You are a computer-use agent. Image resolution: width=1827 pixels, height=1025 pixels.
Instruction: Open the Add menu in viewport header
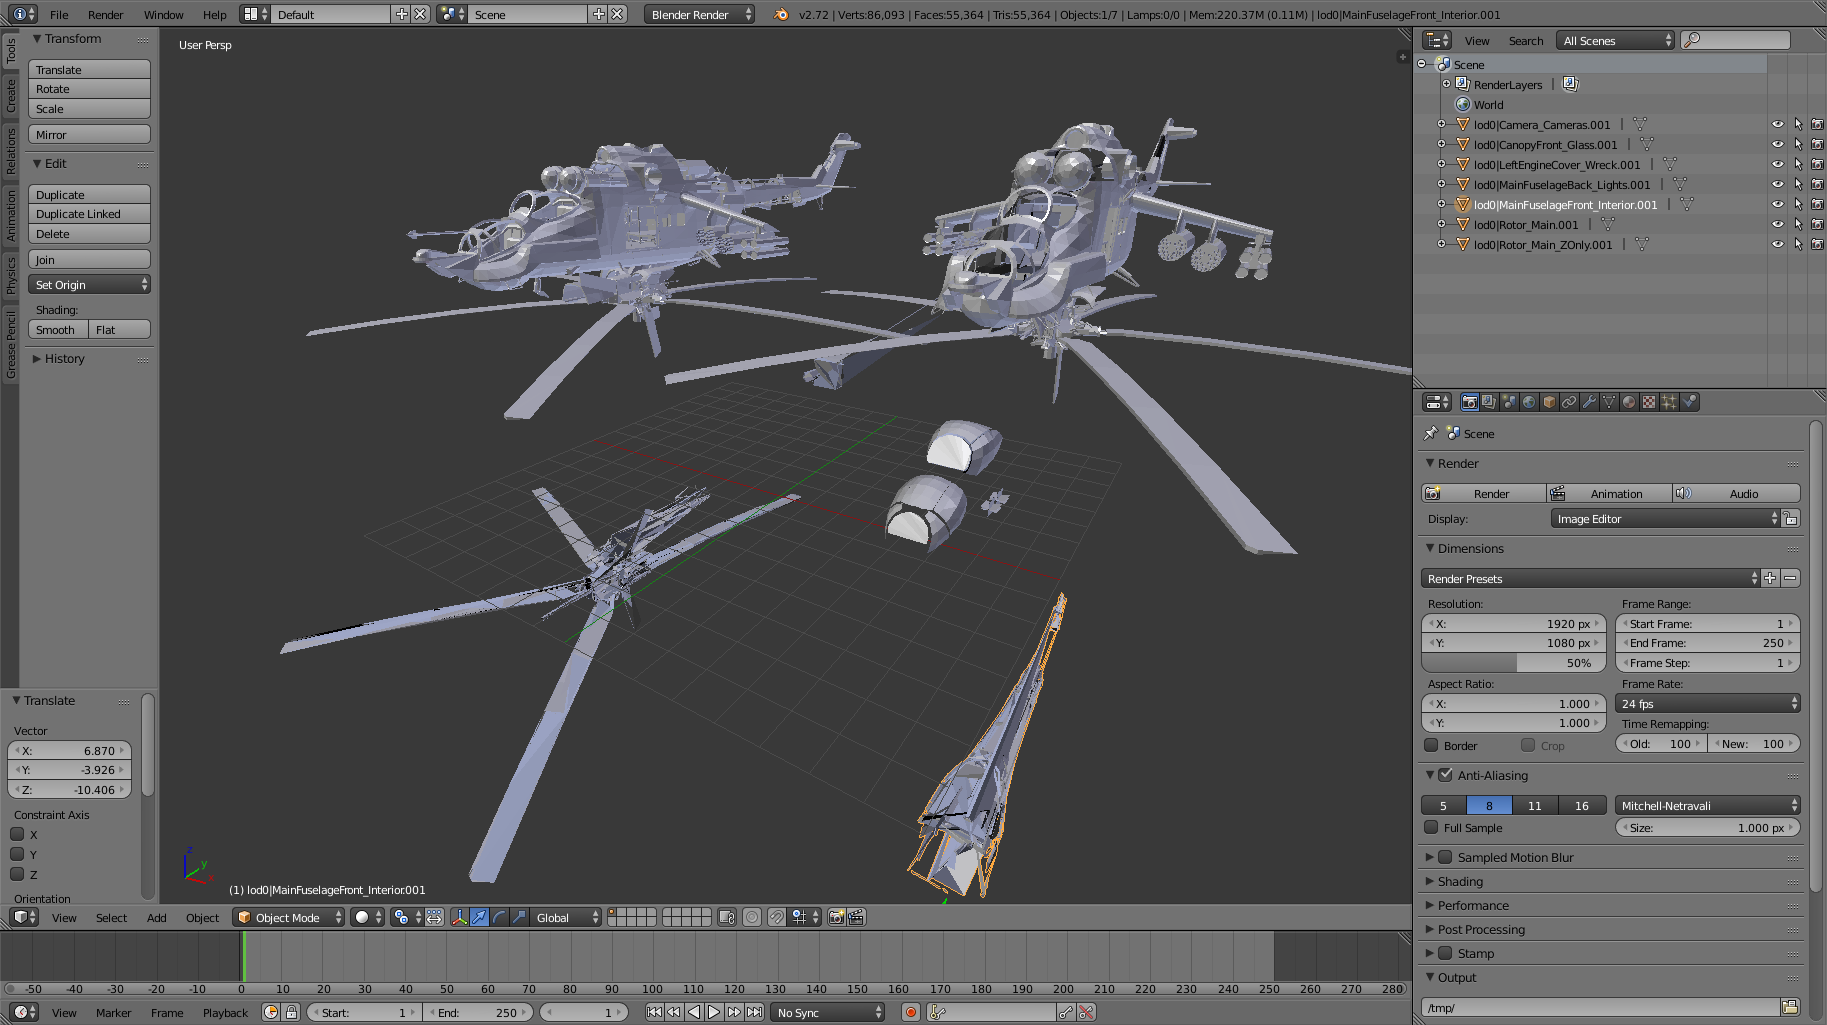click(x=156, y=917)
